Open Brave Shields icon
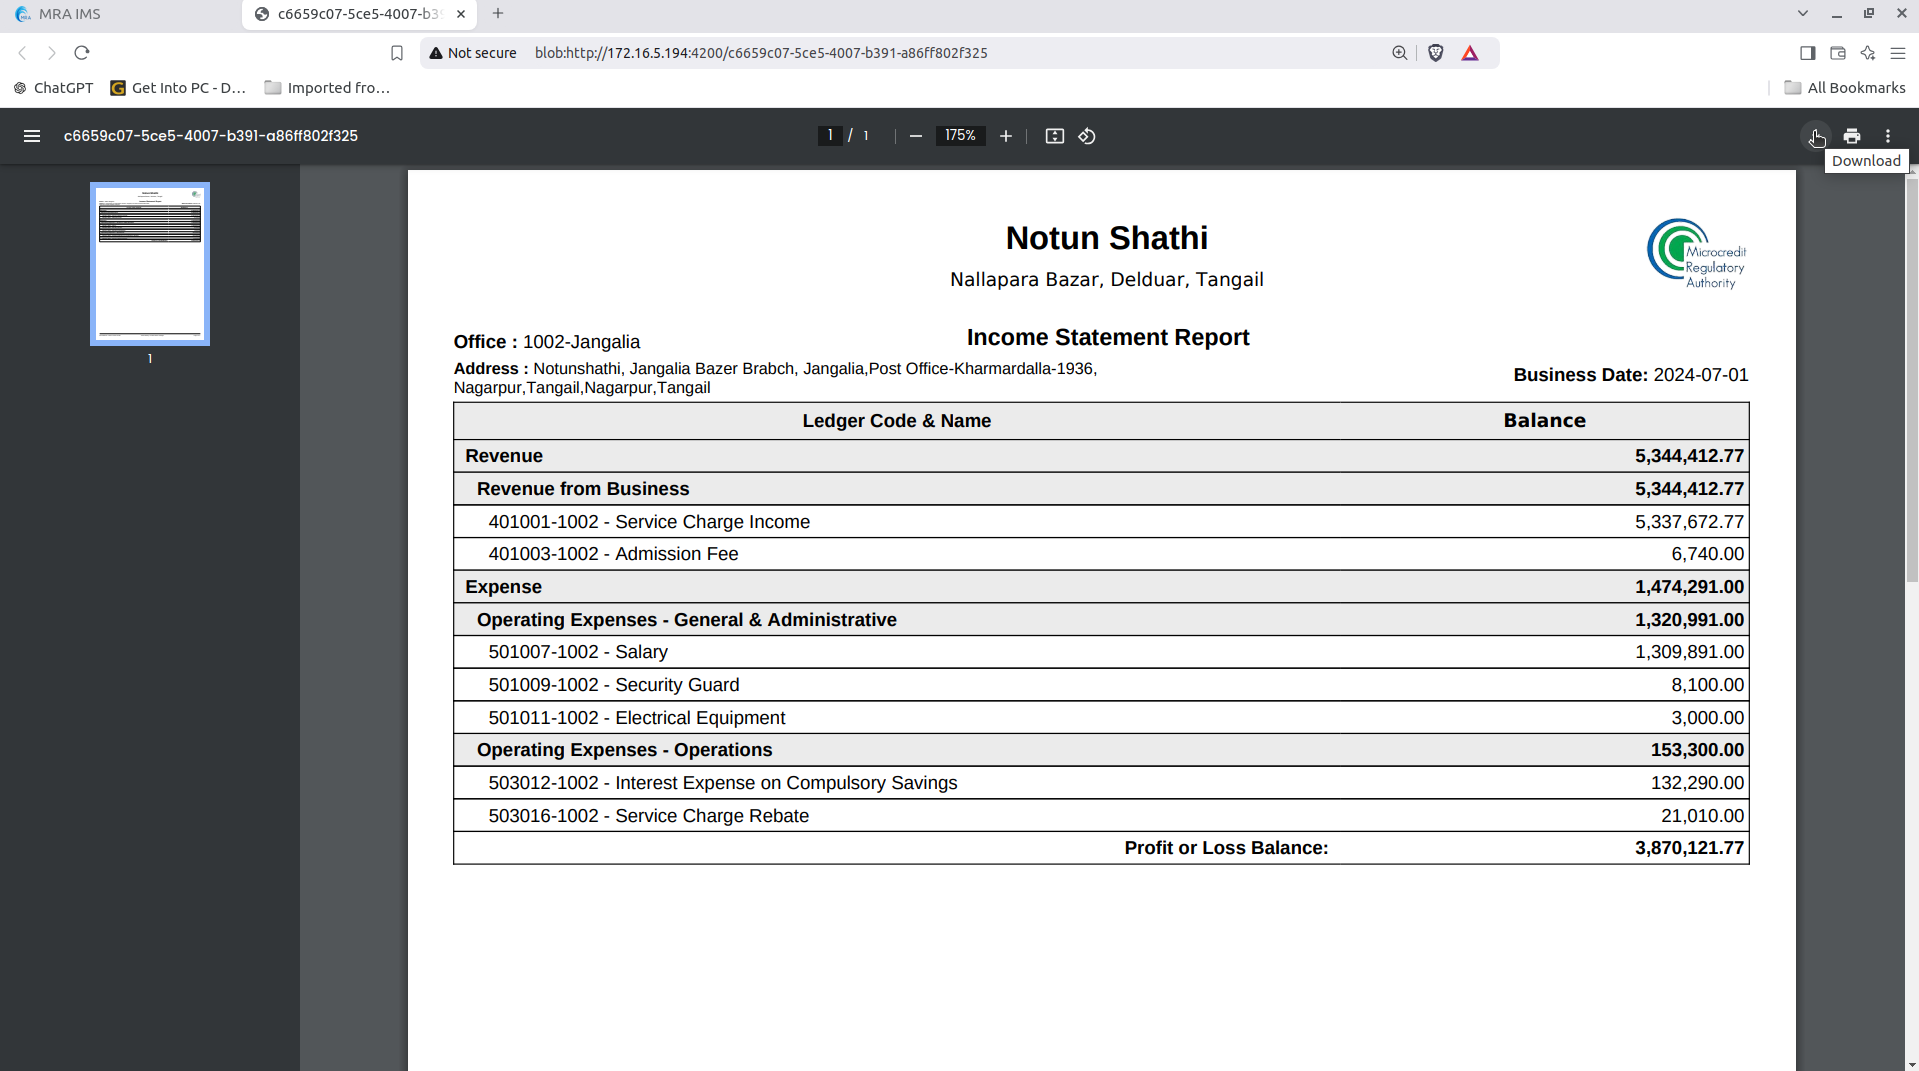 1436,53
